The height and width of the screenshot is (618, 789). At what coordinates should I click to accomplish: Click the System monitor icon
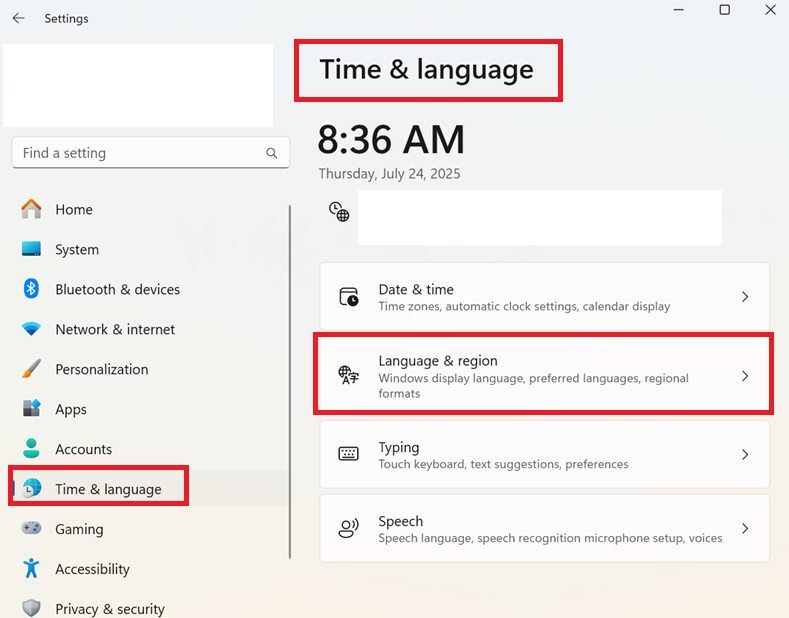tap(31, 249)
